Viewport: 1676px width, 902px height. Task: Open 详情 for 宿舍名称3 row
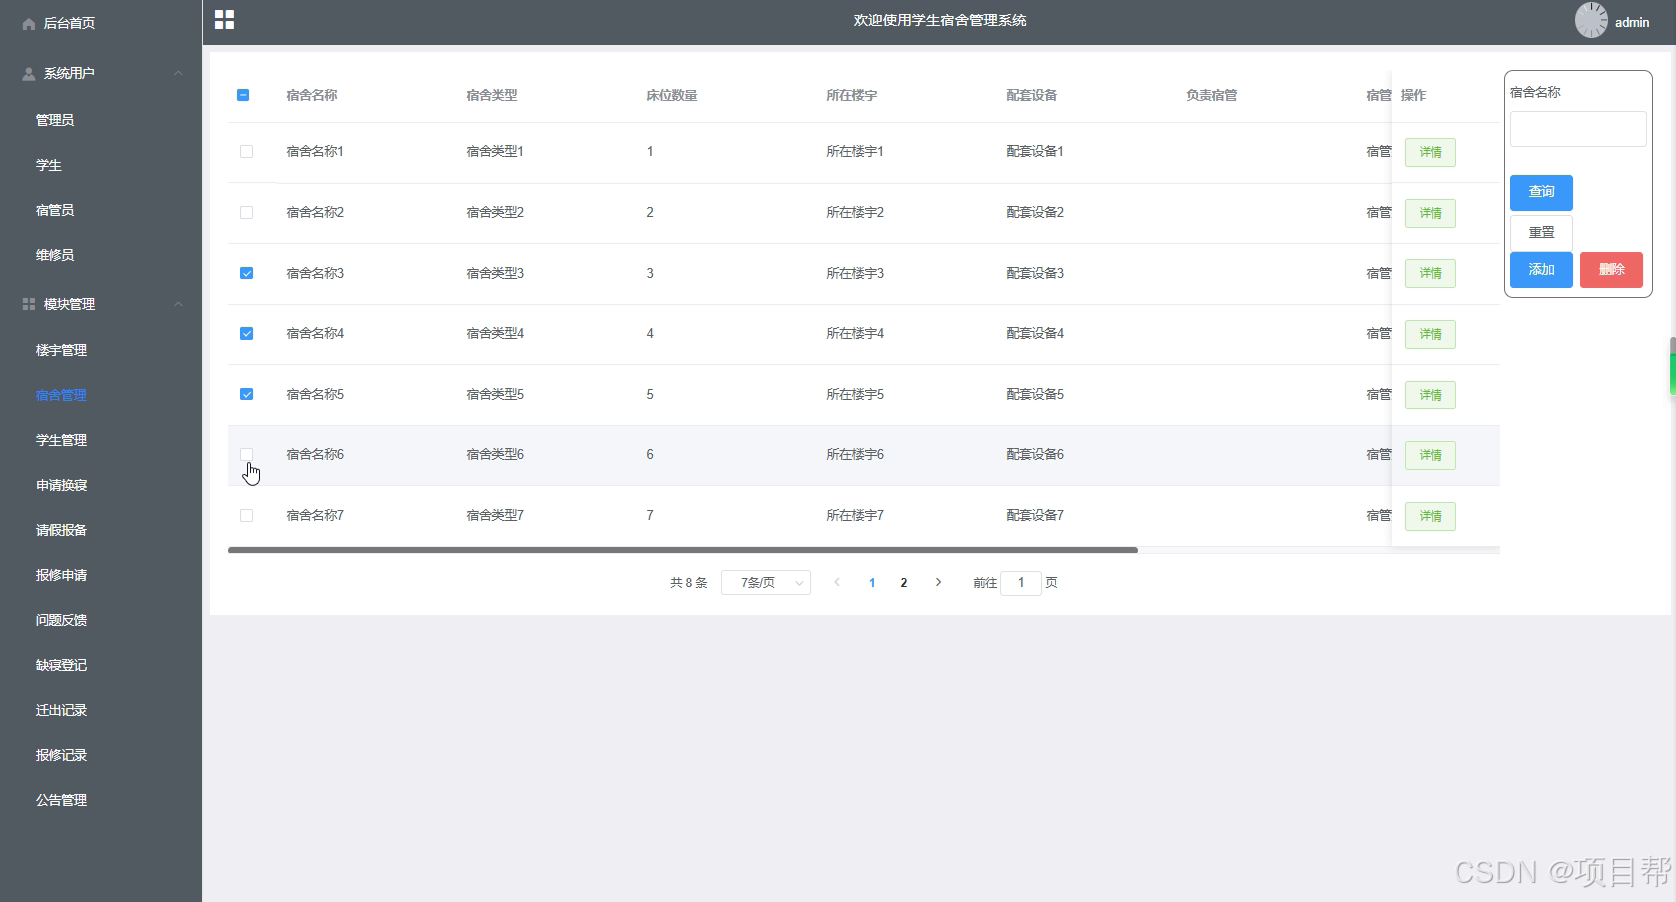pyautogui.click(x=1430, y=273)
